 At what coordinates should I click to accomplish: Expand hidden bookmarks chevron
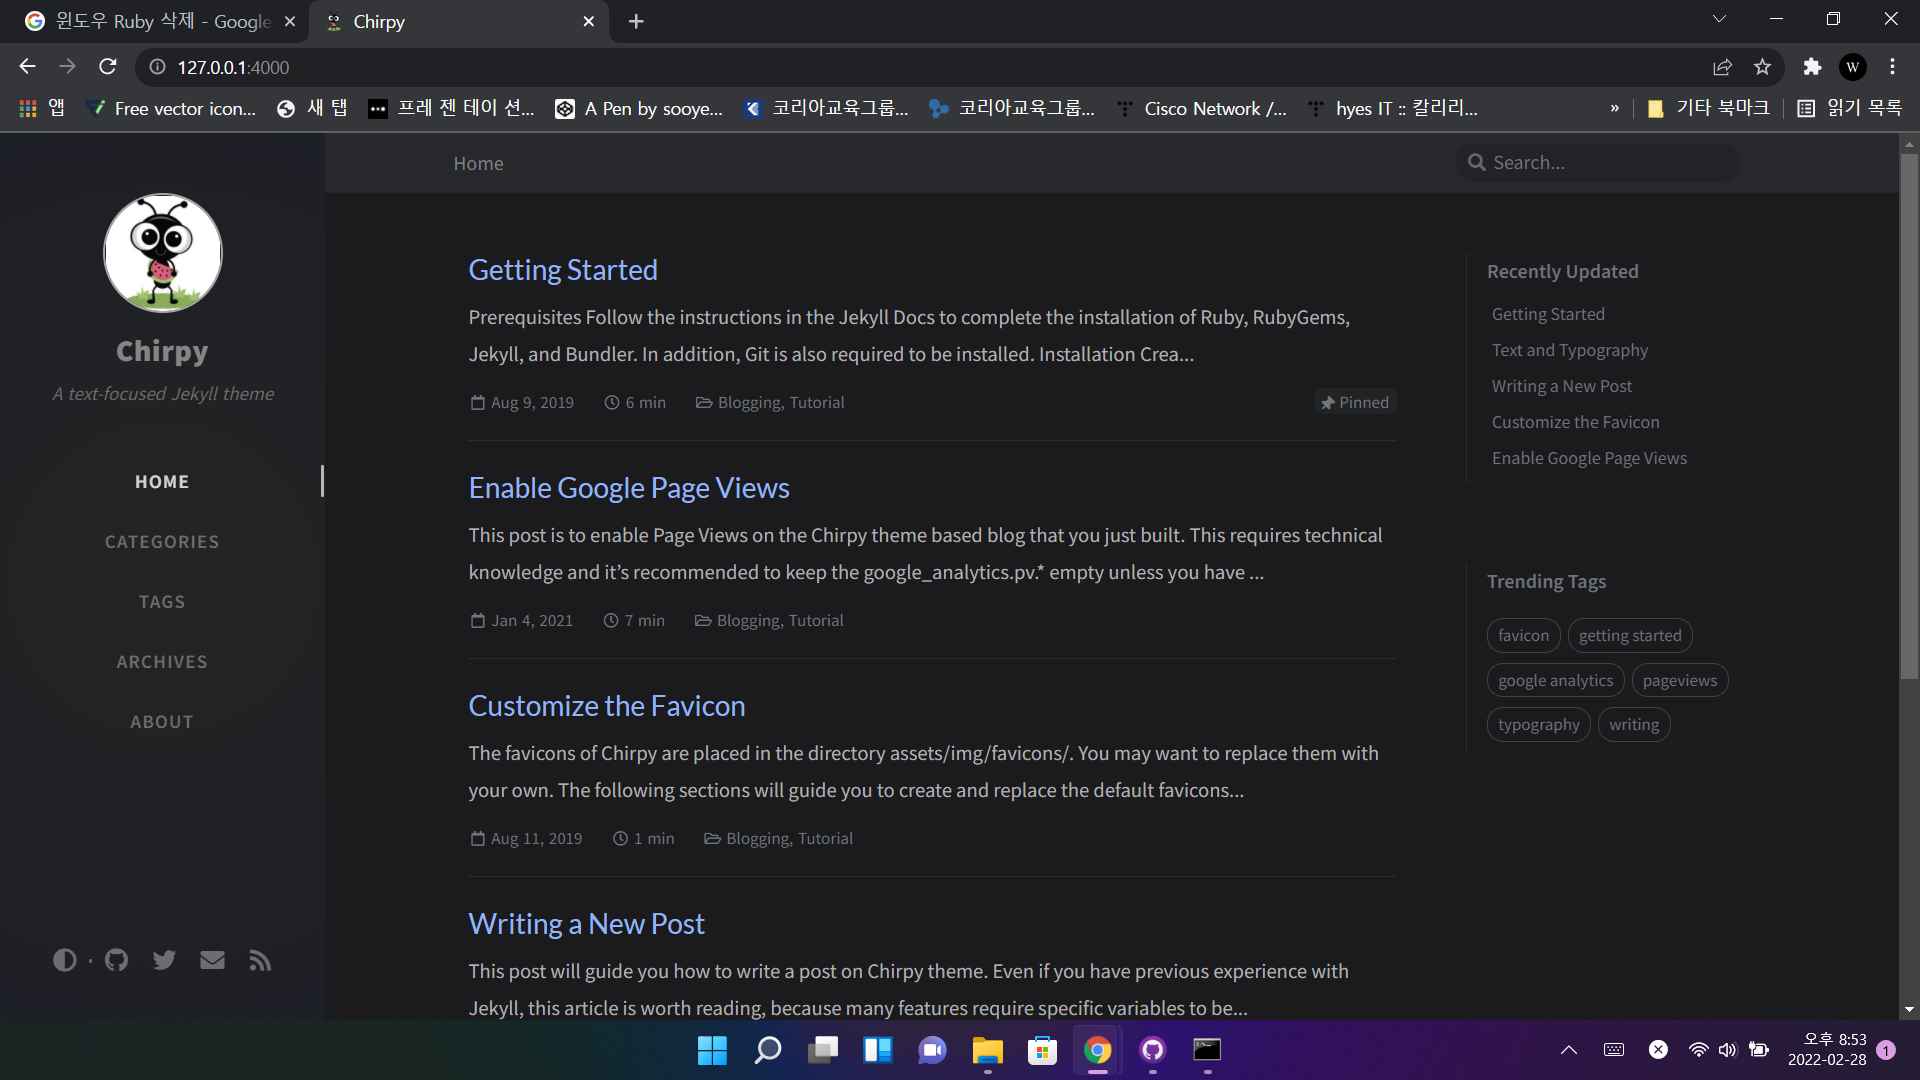pyautogui.click(x=1614, y=108)
